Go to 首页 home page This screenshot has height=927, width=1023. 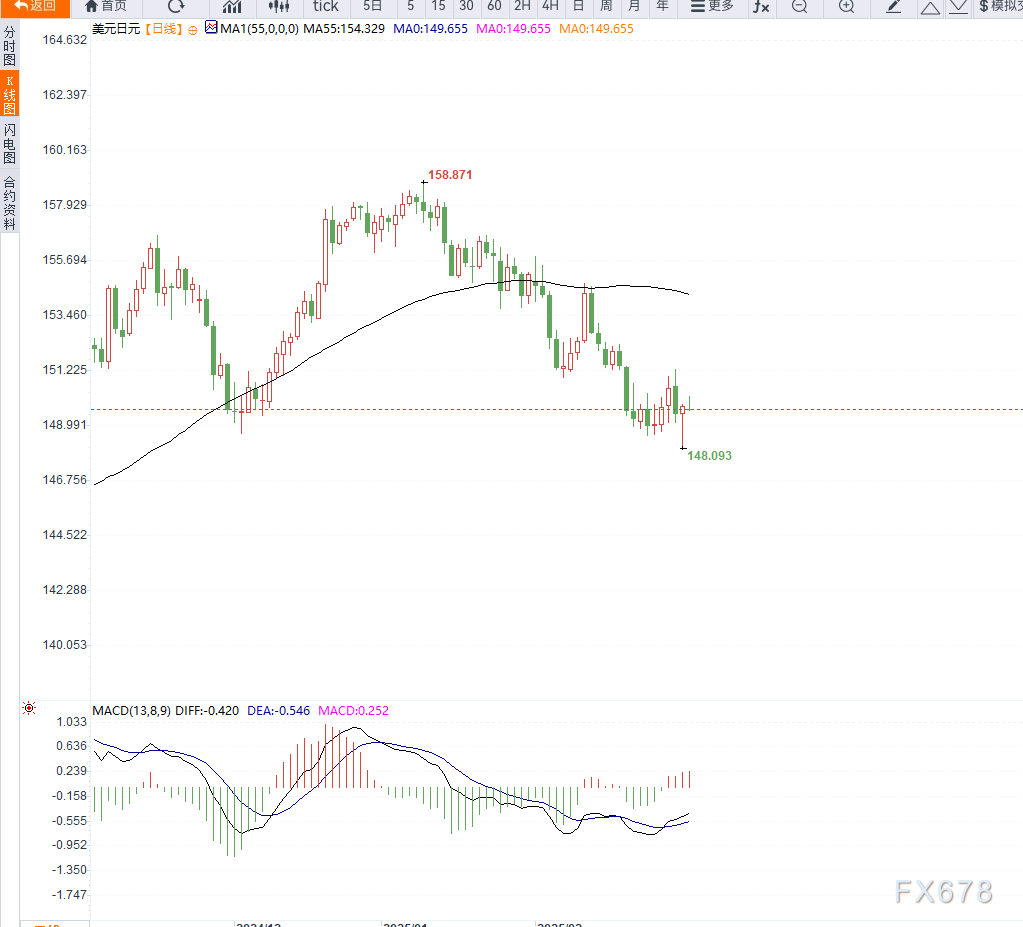106,7
